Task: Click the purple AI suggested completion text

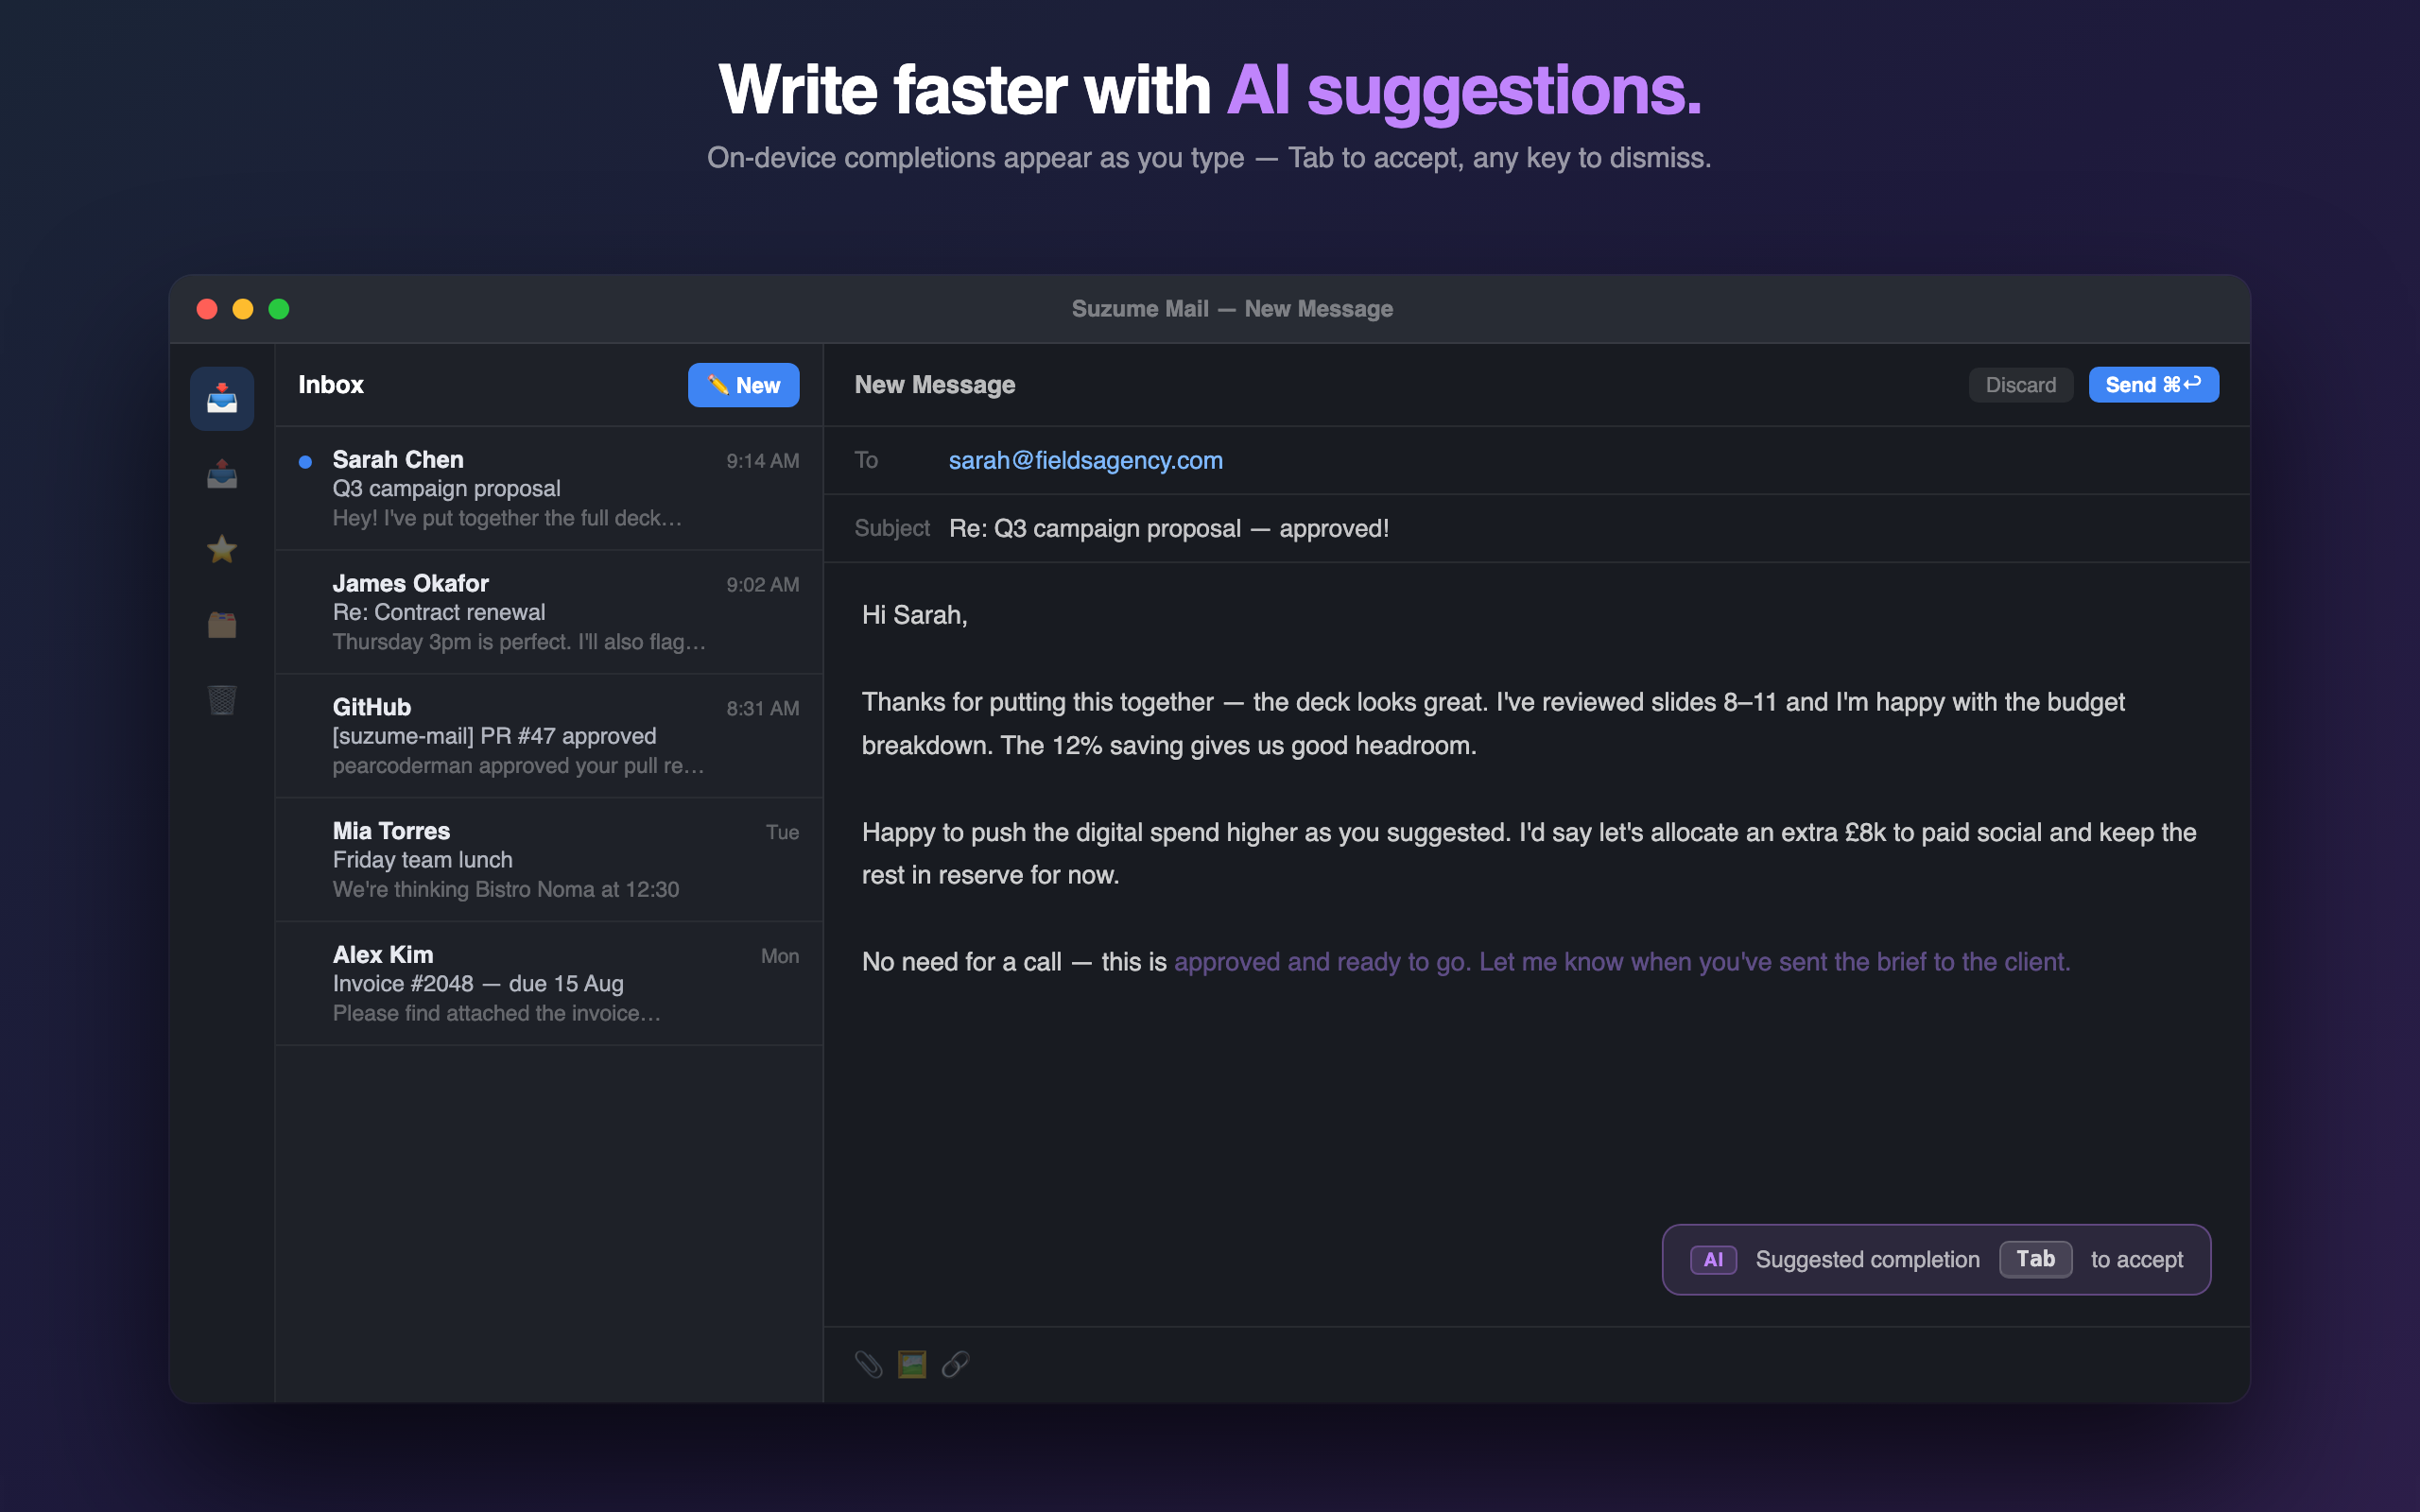Action: tap(1621, 962)
